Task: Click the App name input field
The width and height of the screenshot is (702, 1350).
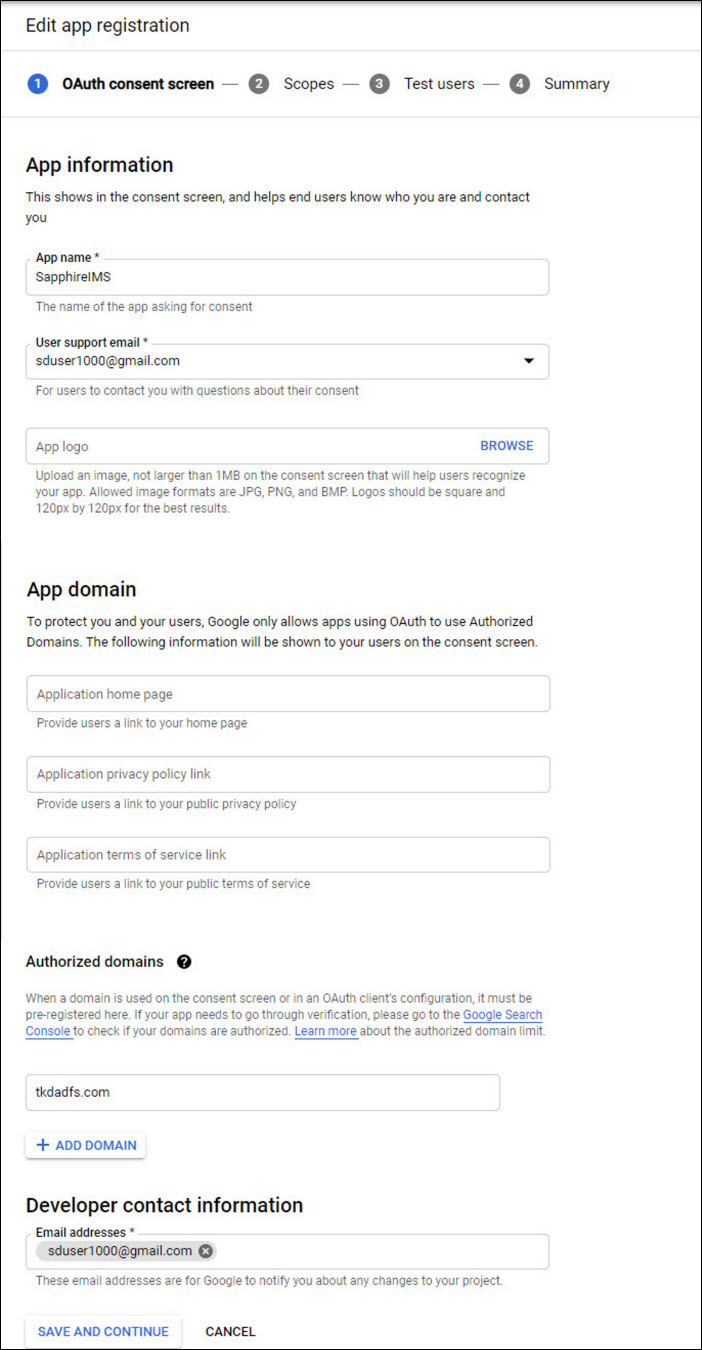Action: 287,278
